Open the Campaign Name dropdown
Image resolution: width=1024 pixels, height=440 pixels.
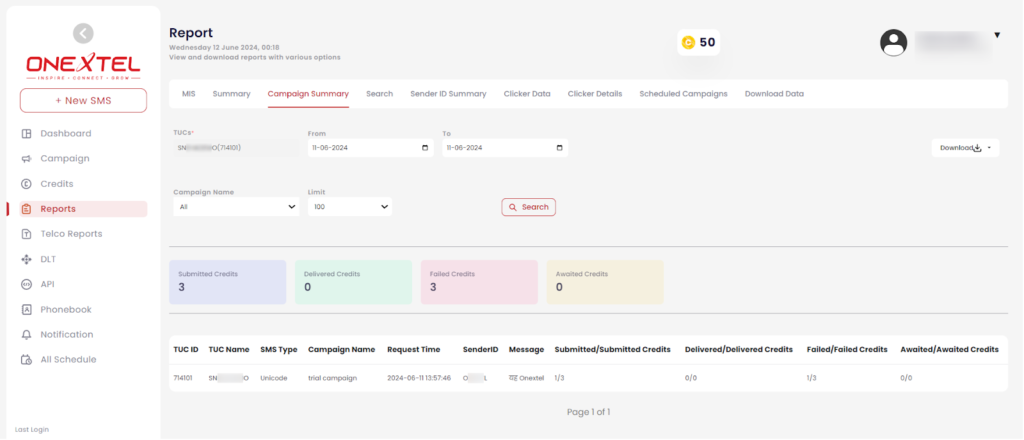(236, 207)
